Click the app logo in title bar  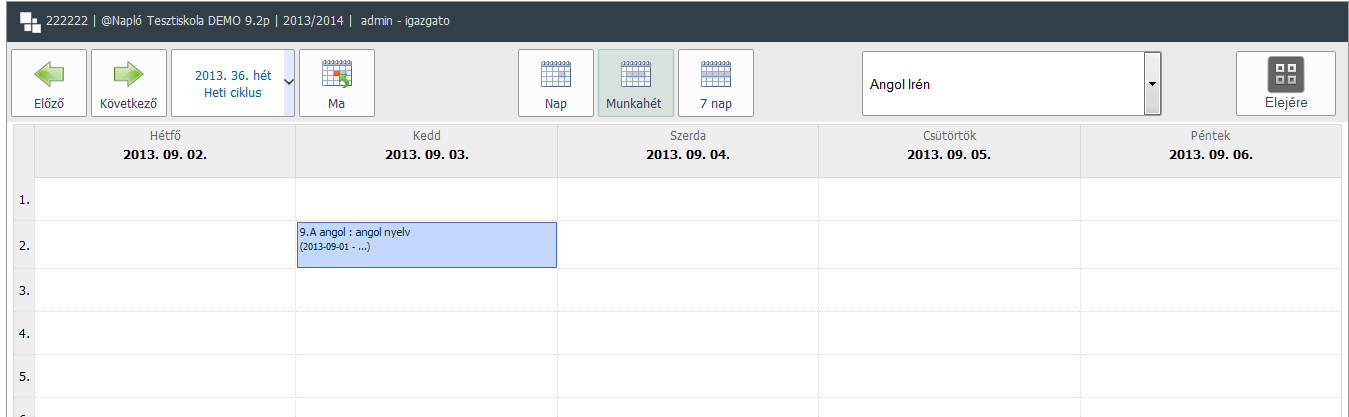[x=30, y=21]
